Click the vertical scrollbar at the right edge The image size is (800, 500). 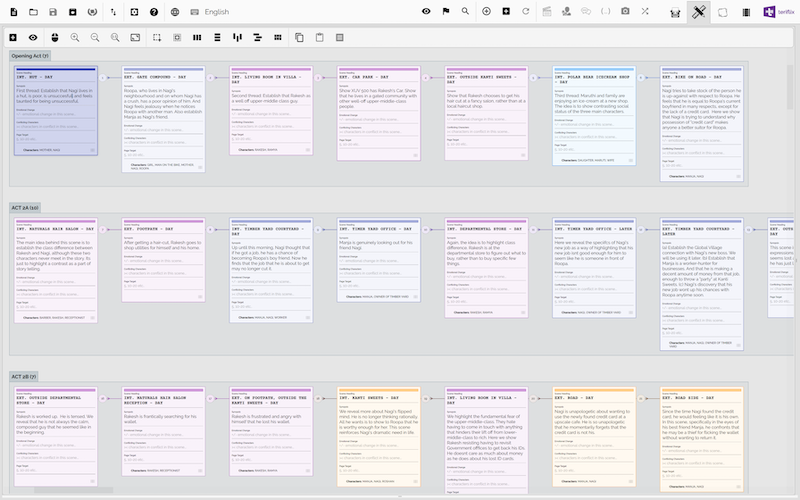(791, 87)
